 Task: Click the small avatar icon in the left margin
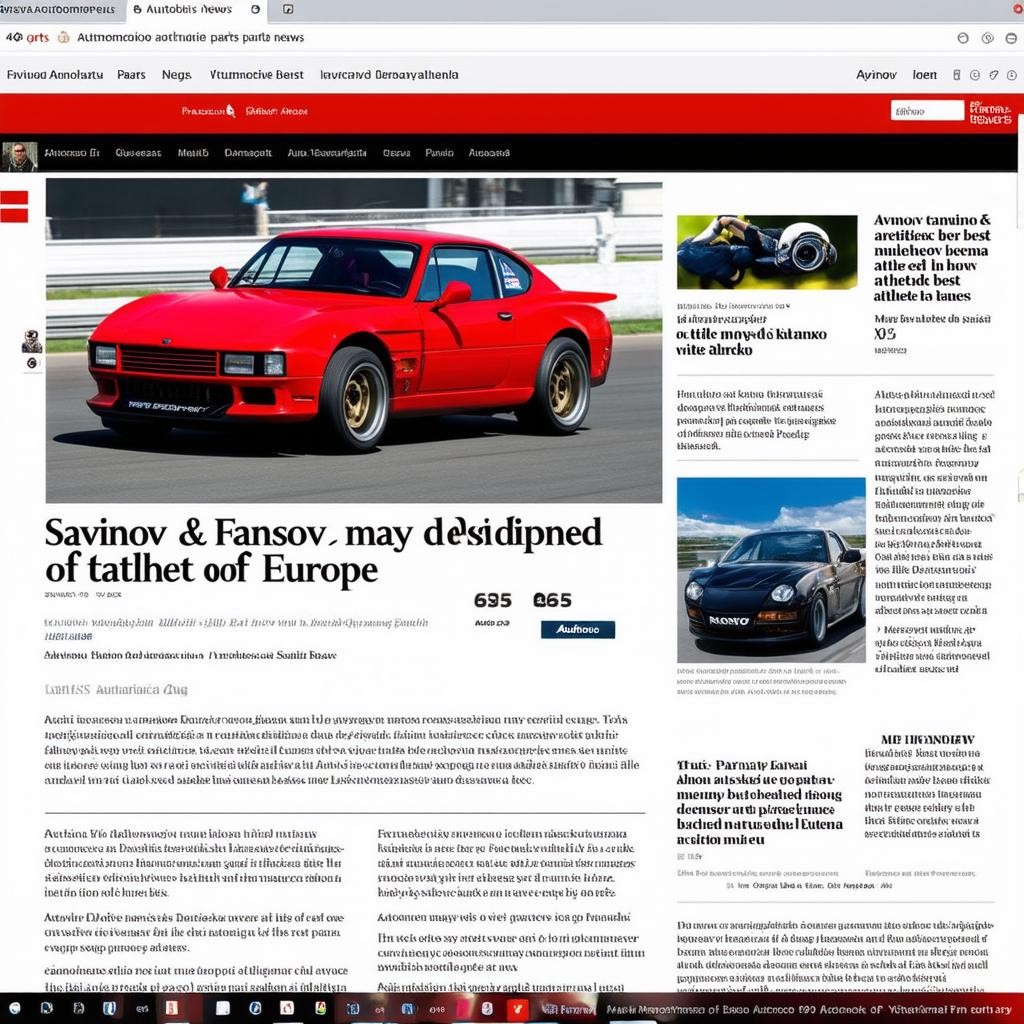point(32,341)
